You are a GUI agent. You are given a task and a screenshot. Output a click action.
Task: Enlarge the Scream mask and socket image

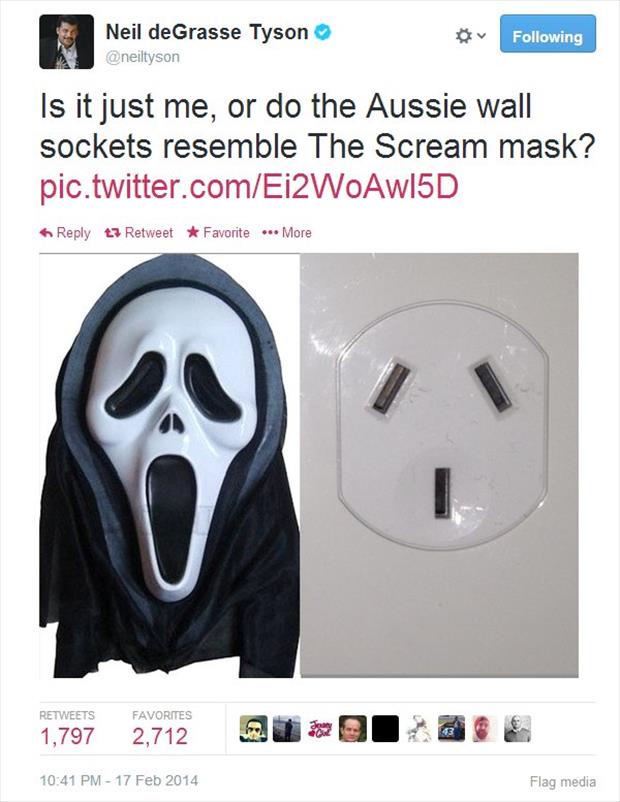309,465
